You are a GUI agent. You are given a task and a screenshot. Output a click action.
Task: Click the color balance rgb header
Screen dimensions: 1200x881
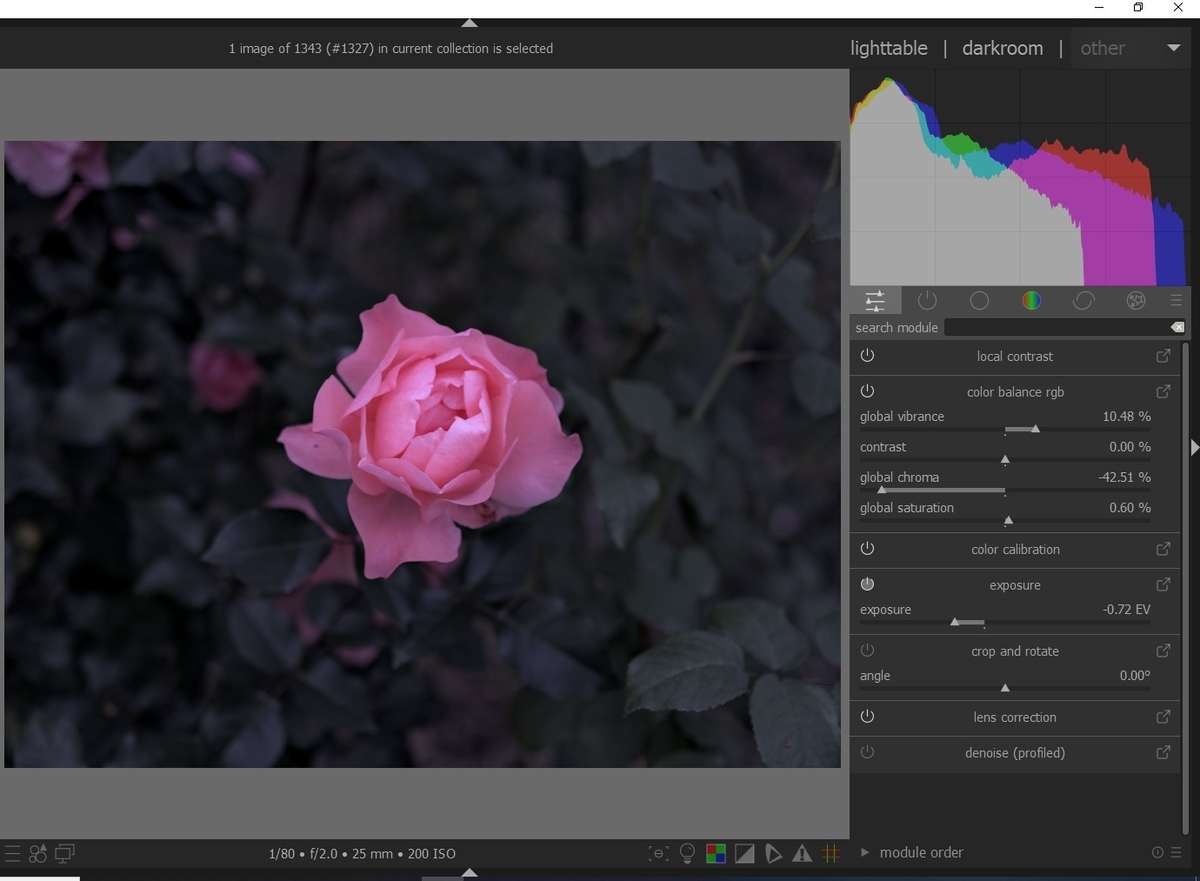point(1015,392)
